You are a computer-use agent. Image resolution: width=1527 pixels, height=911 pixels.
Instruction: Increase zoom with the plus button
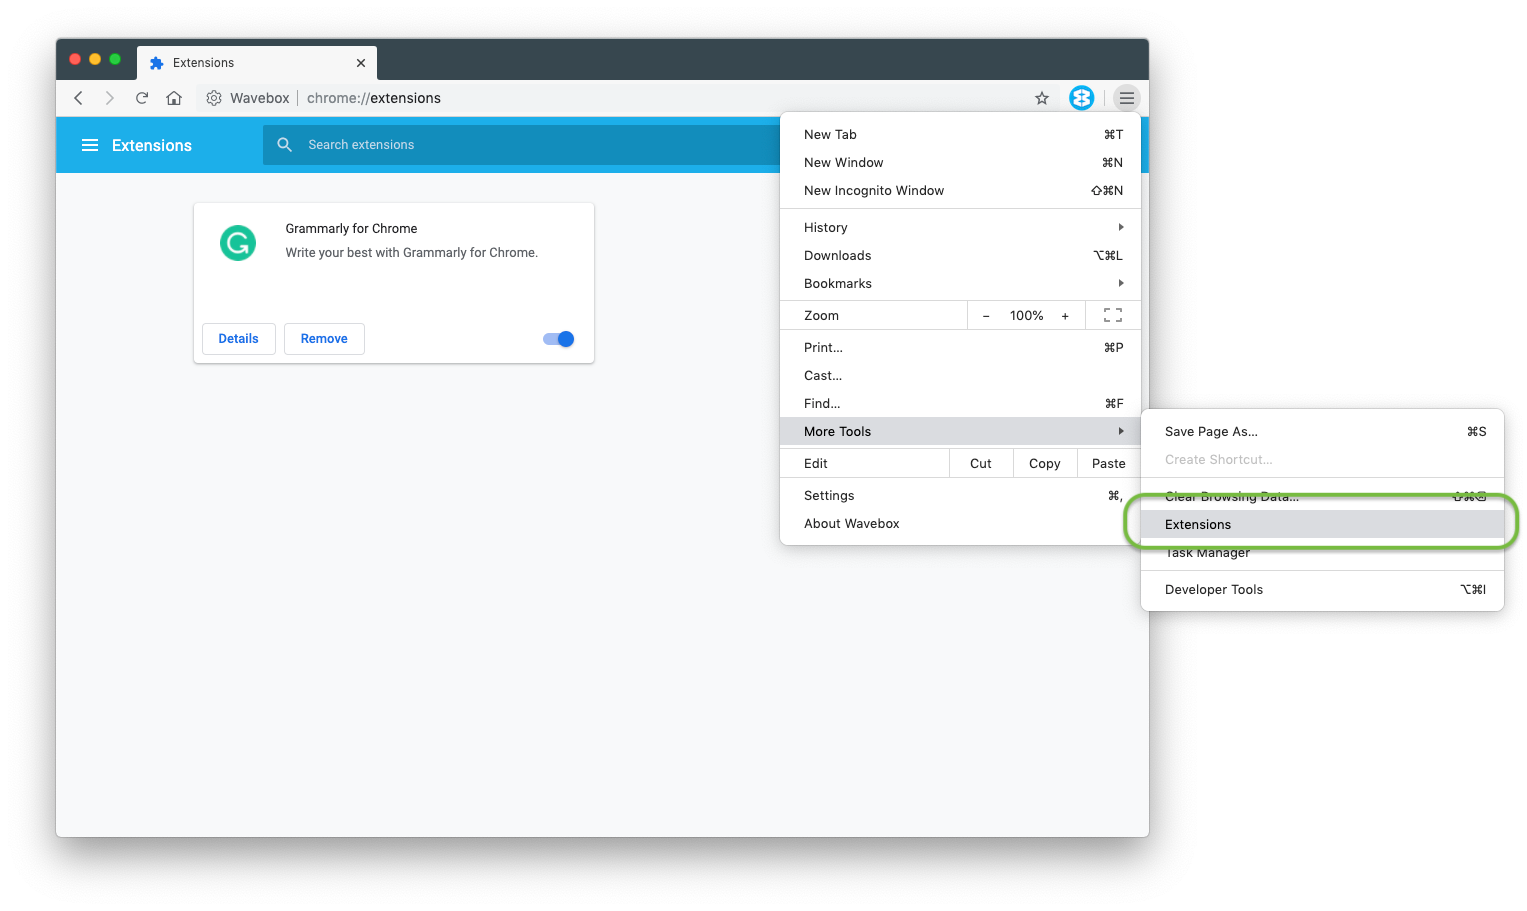pos(1065,316)
